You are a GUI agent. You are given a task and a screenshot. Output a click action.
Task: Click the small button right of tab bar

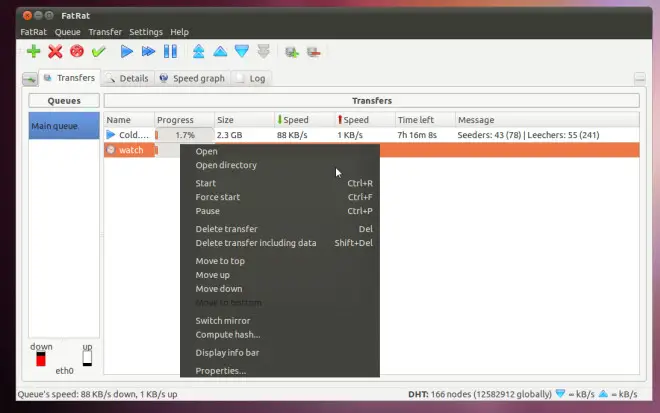[x=639, y=78]
